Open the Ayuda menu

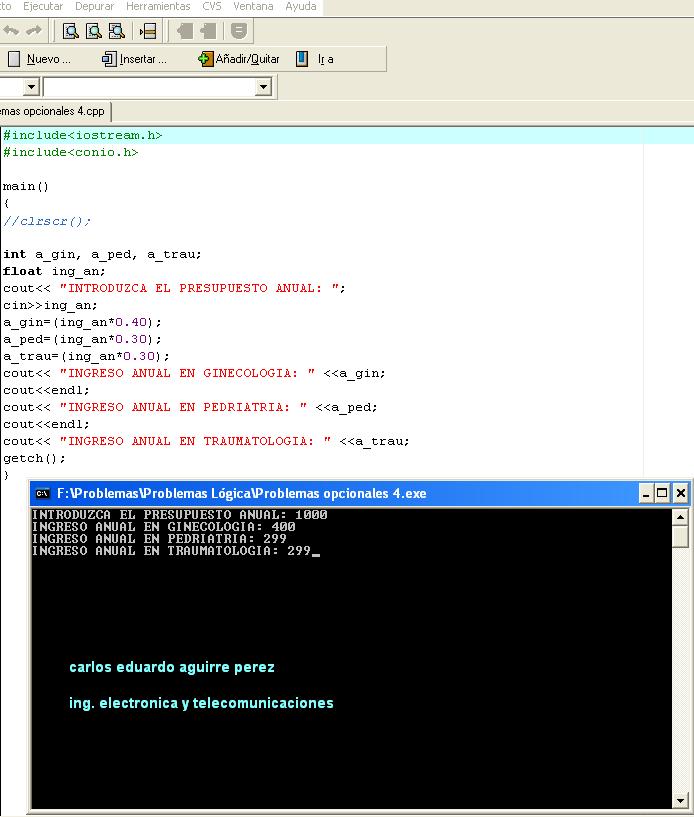pos(301,6)
